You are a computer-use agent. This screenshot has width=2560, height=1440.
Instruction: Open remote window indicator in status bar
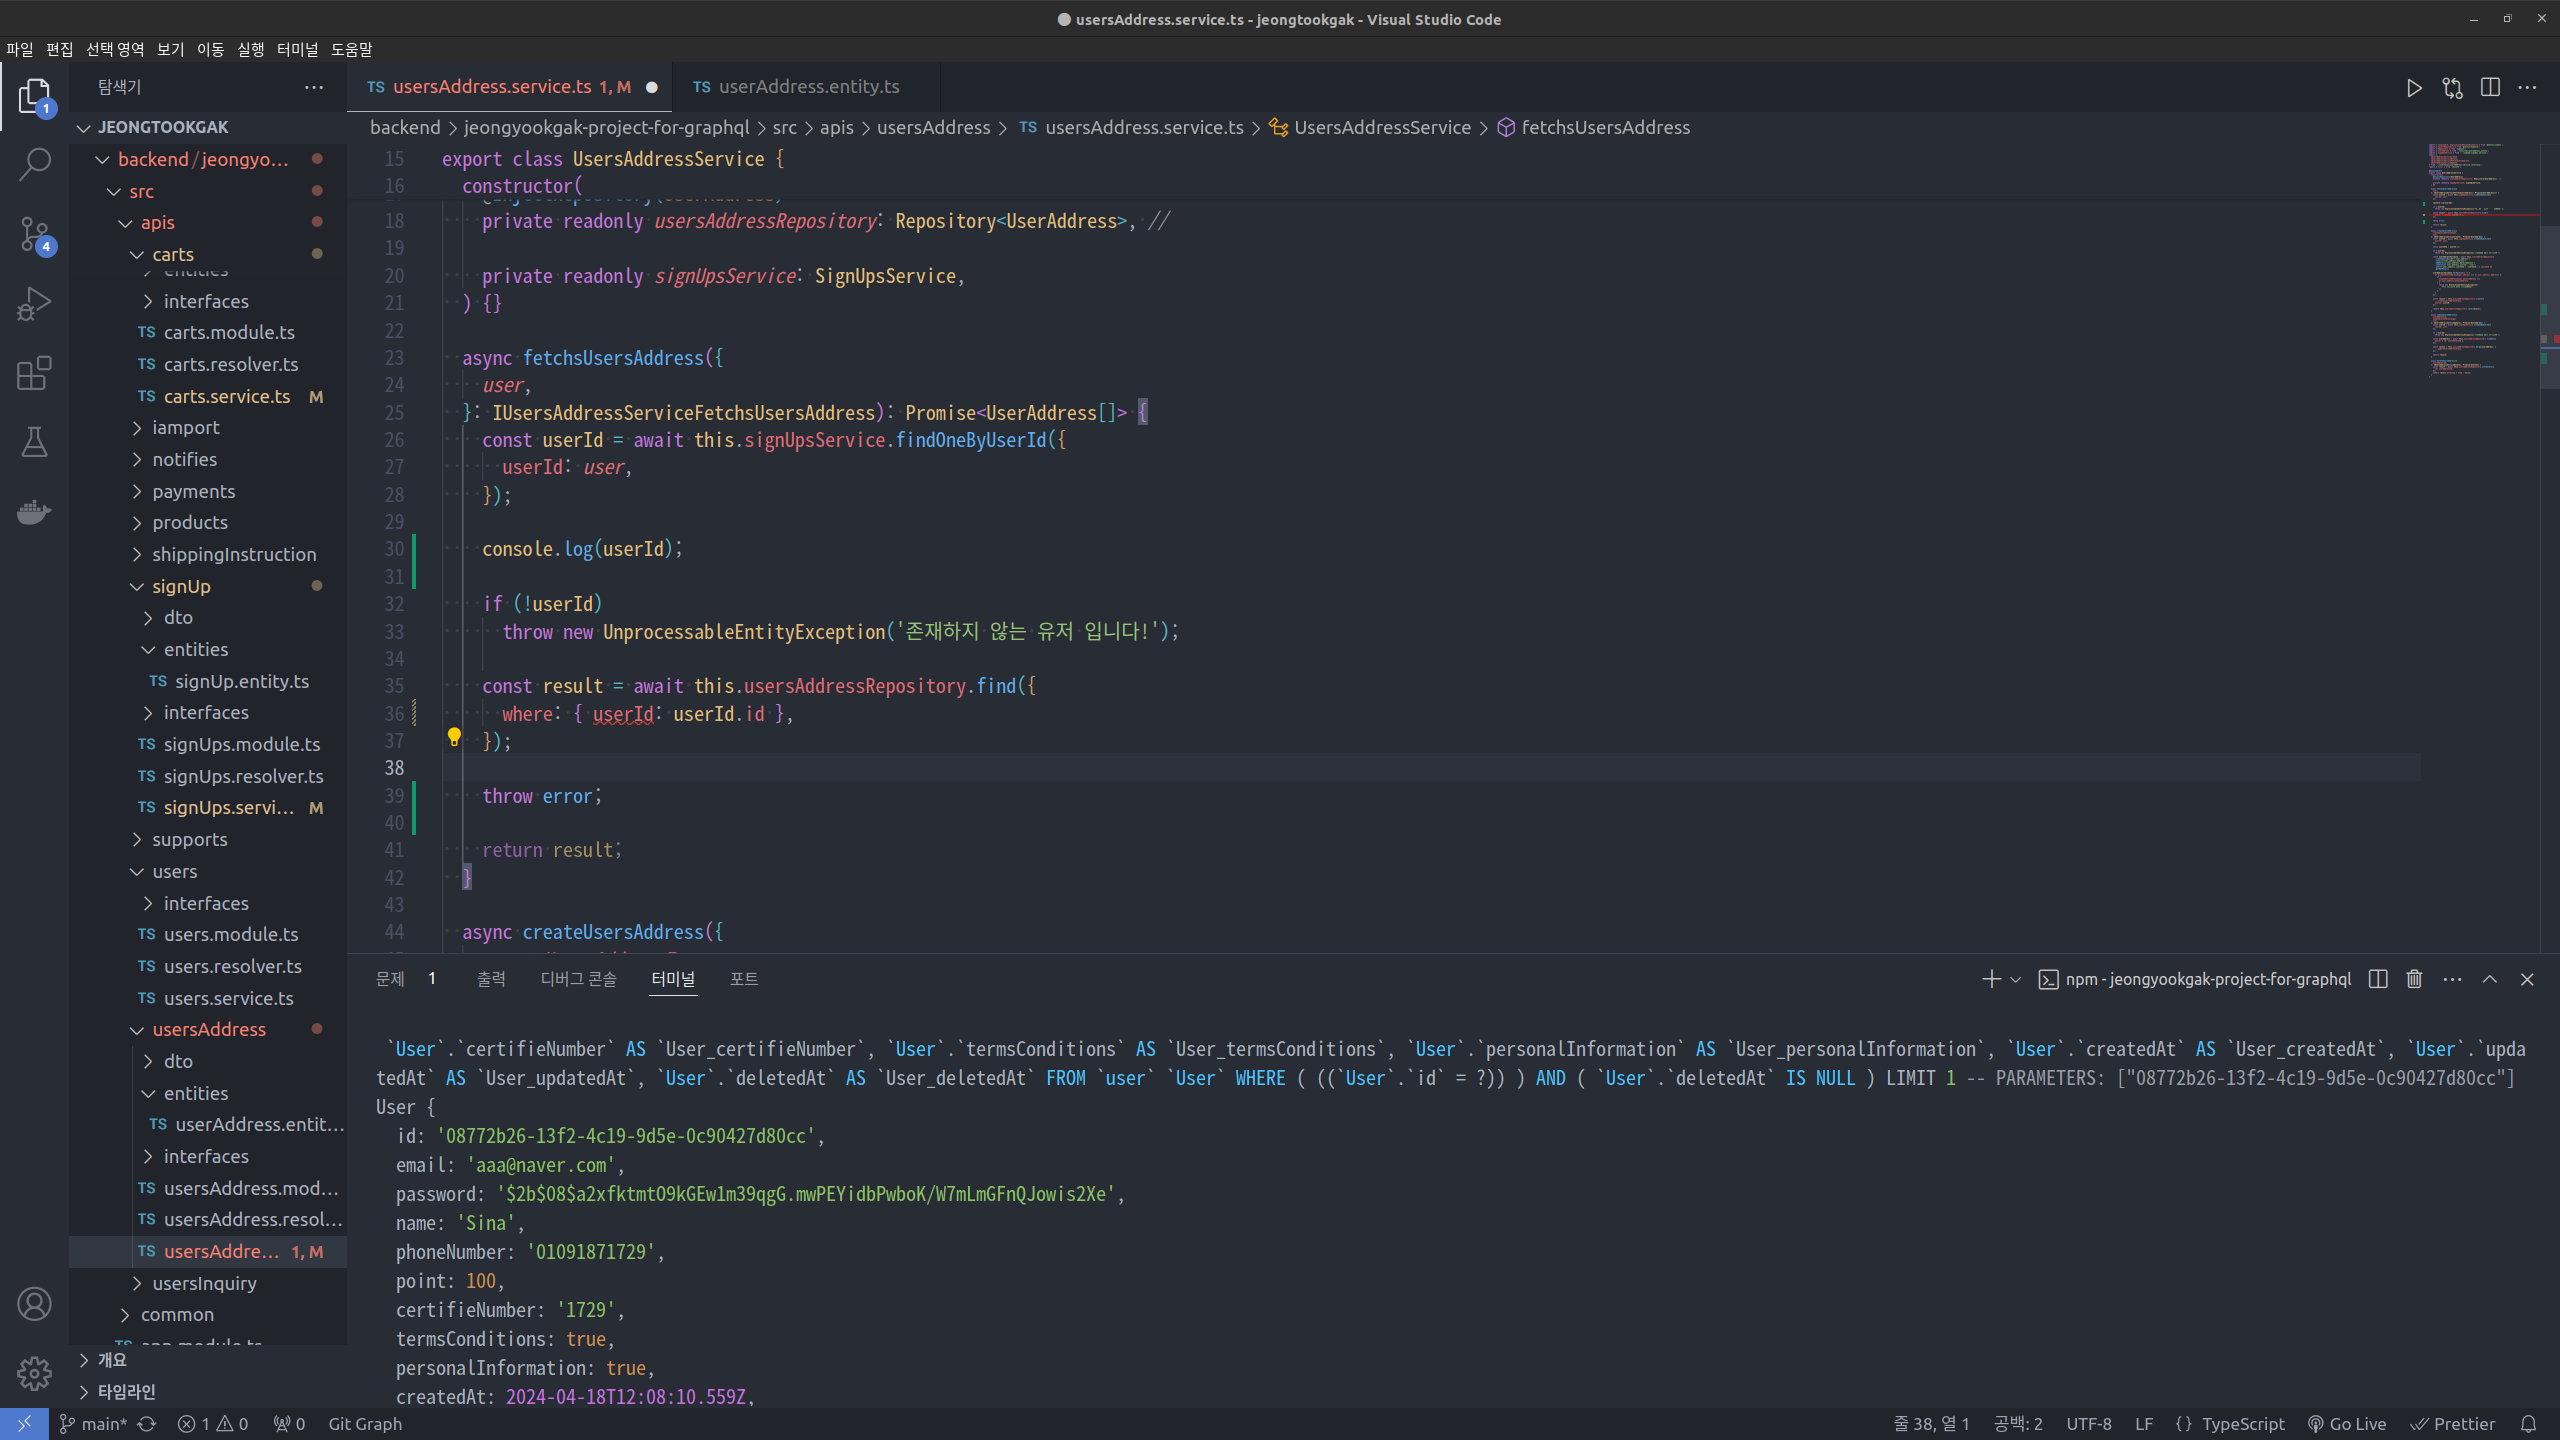tap(24, 1424)
